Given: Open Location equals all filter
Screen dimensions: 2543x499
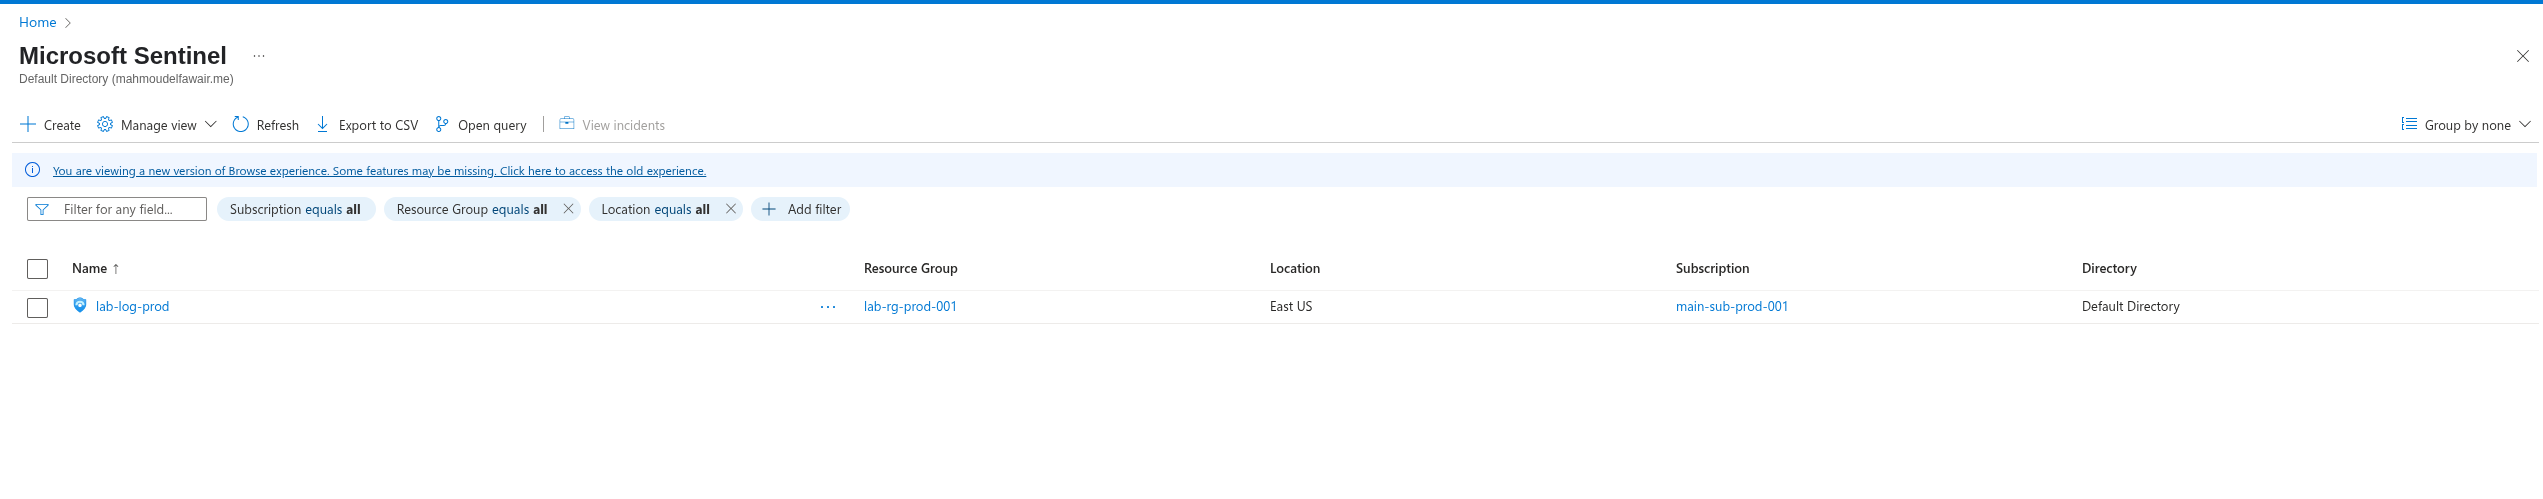Looking at the screenshot, I should [656, 209].
